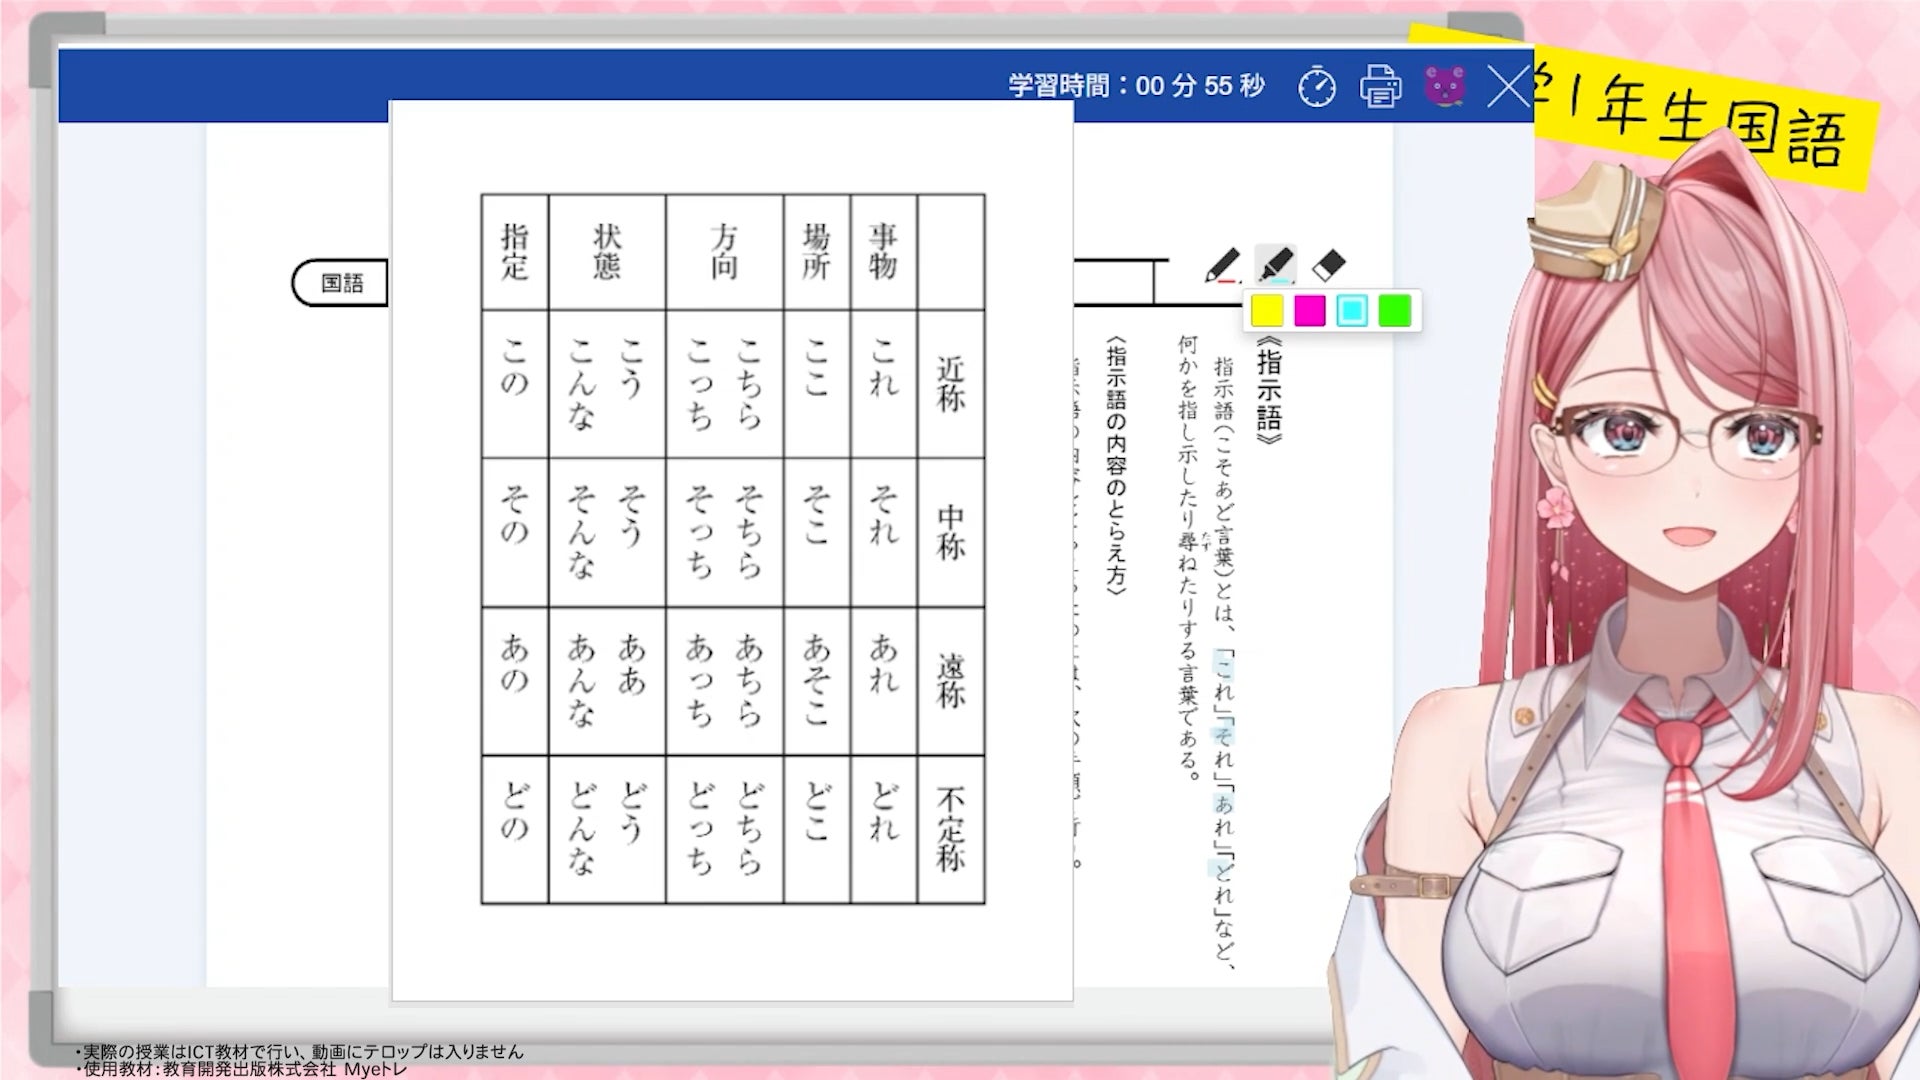Viewport: 1920px width, 1080px height.
Task: Click the 国語 subject label button
Action: [342, 283]
